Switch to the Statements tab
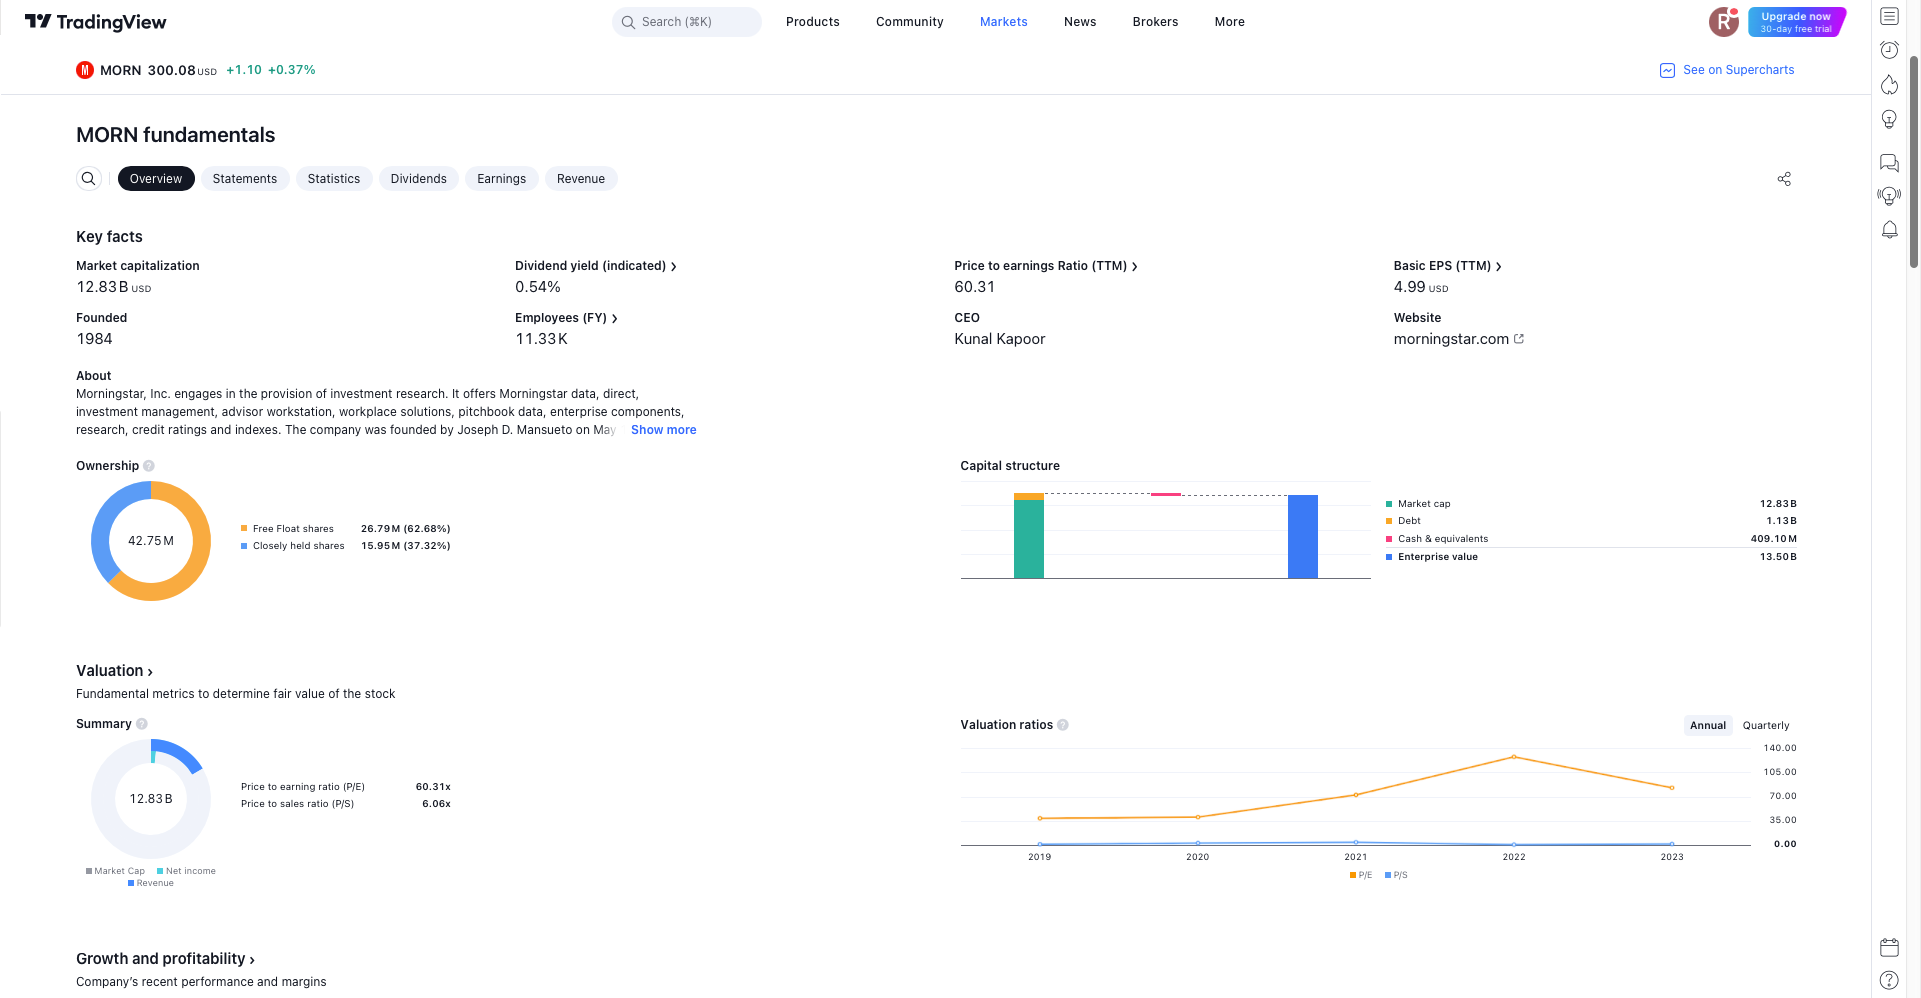Viewport: 1921px width, 998px height. pos(245,179)
